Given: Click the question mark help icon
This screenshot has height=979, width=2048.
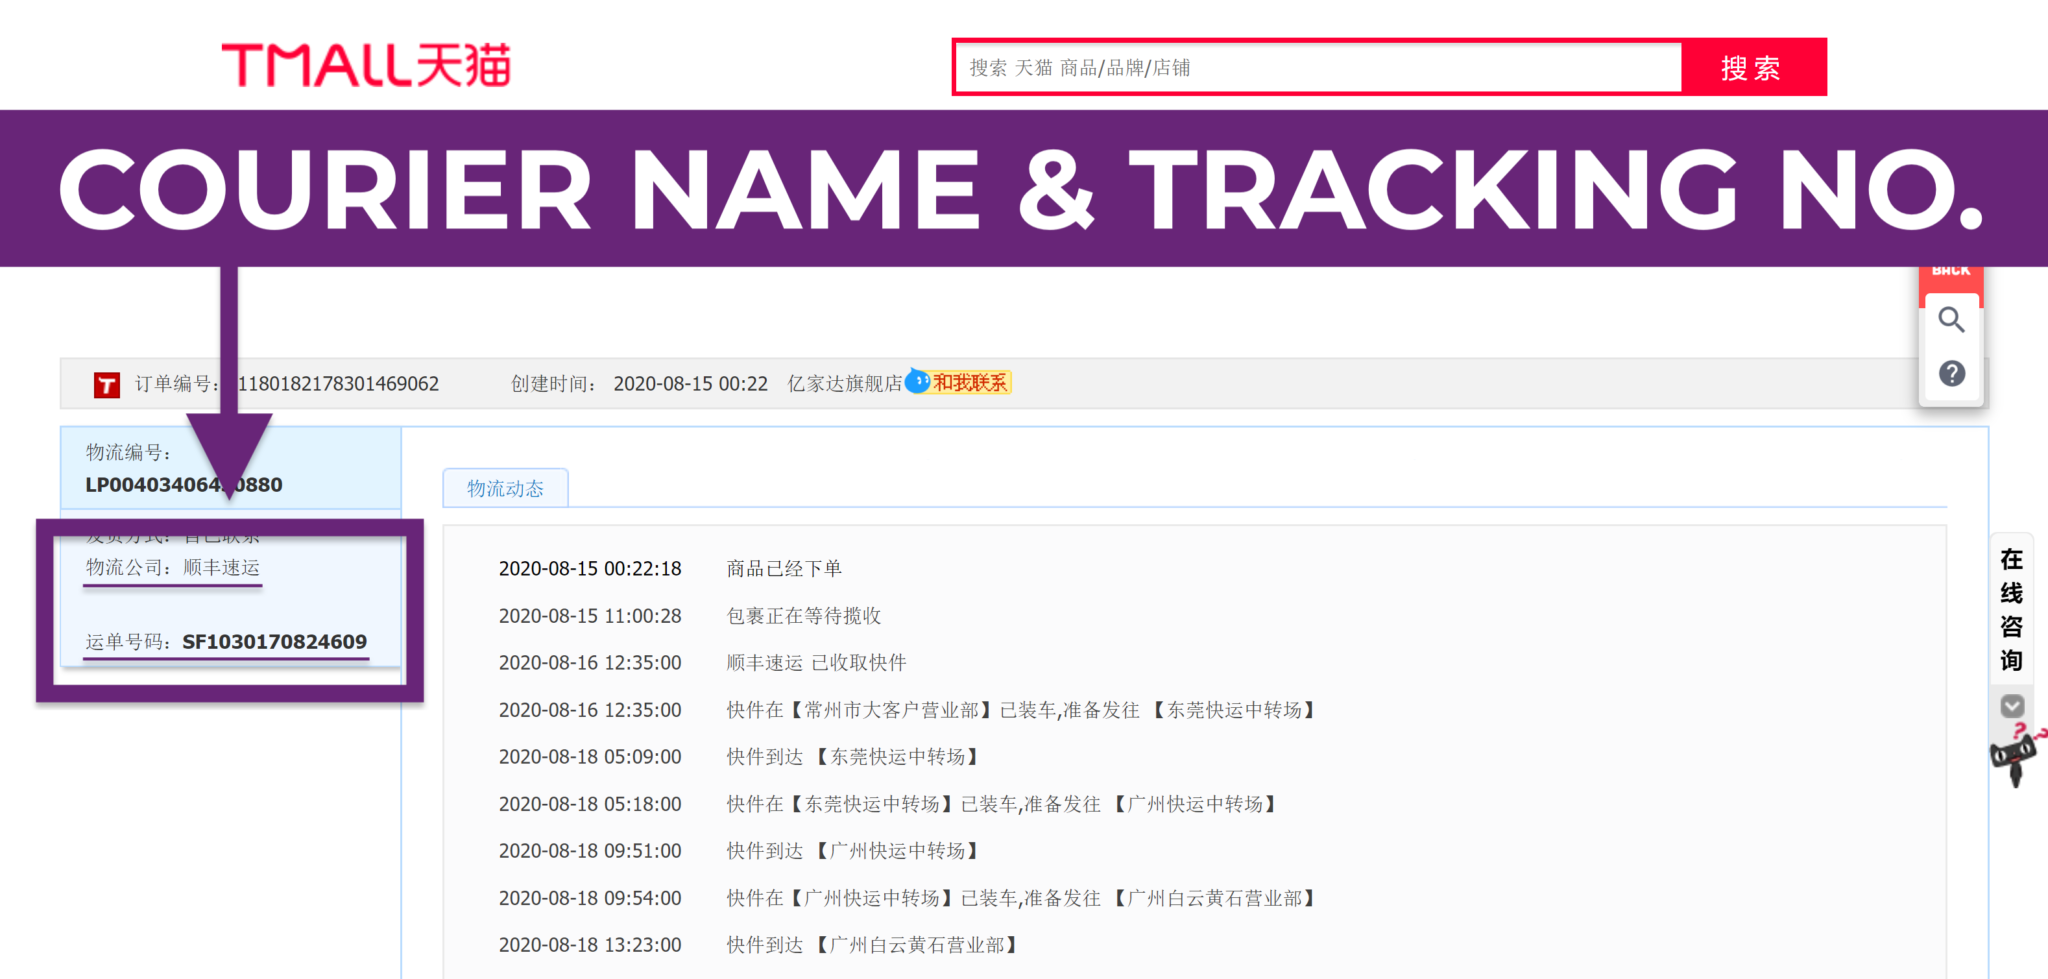Looking at the screenshot, I should pos(1951,374).
